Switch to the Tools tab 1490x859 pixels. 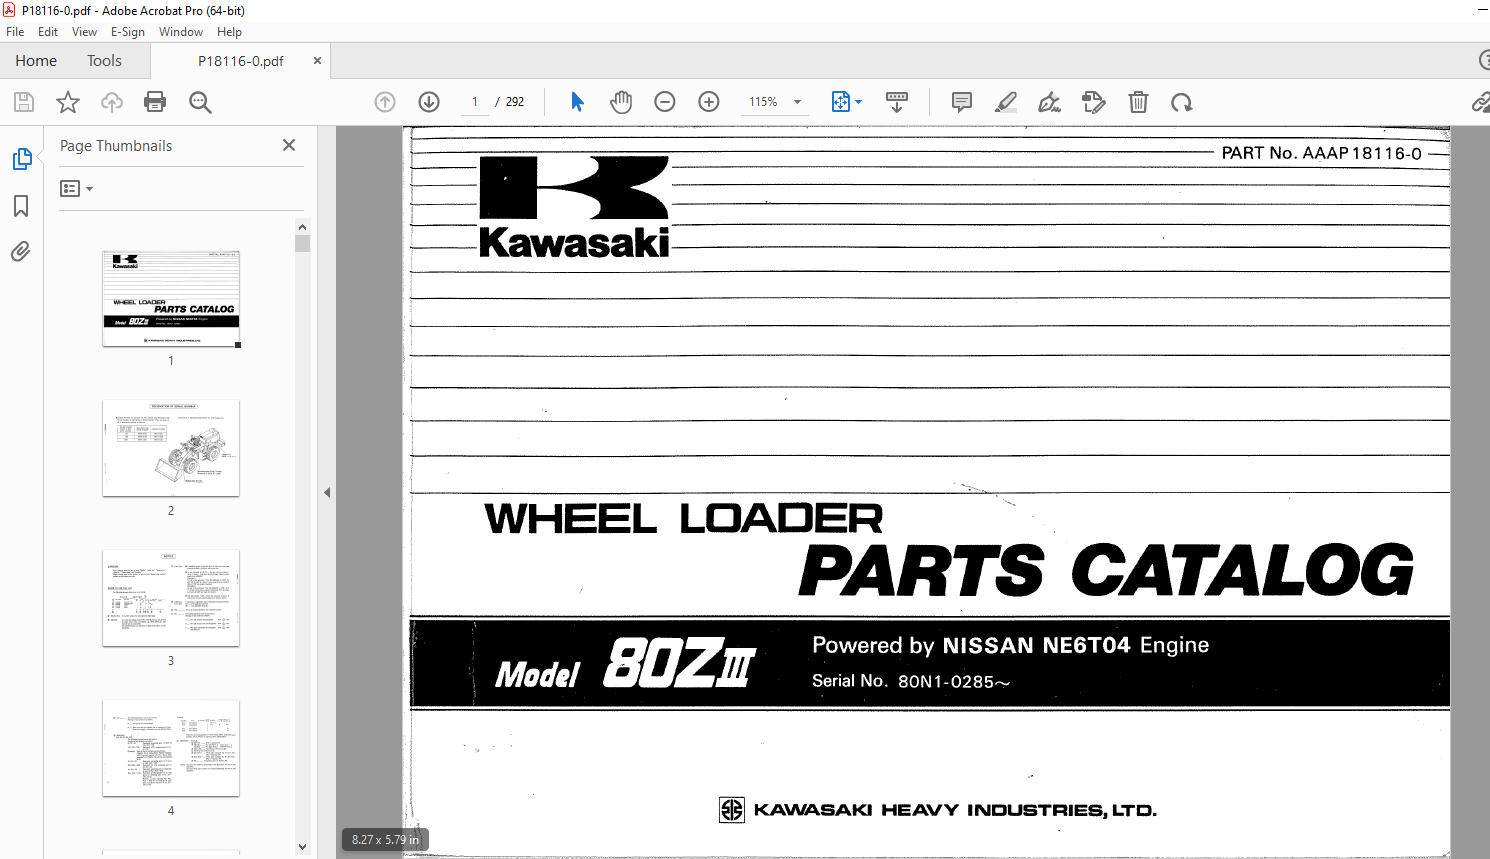[104, 61]
